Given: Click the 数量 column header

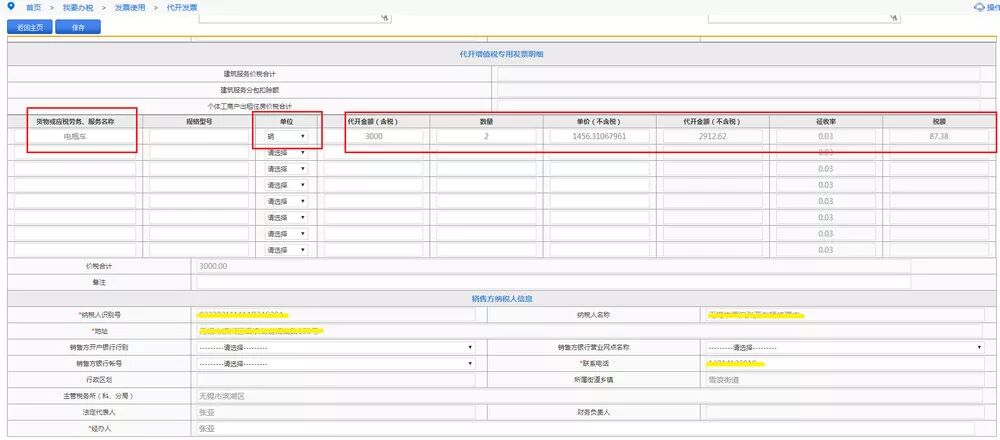Looking at the screenshot, I should pos(486,121).
